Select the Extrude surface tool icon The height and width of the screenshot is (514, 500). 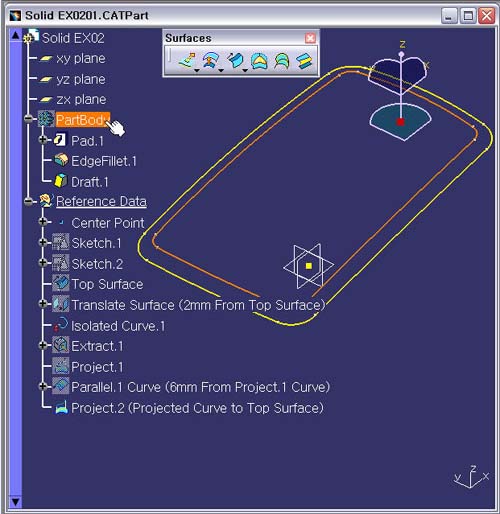pyautogui.click(x=187, y=60)
